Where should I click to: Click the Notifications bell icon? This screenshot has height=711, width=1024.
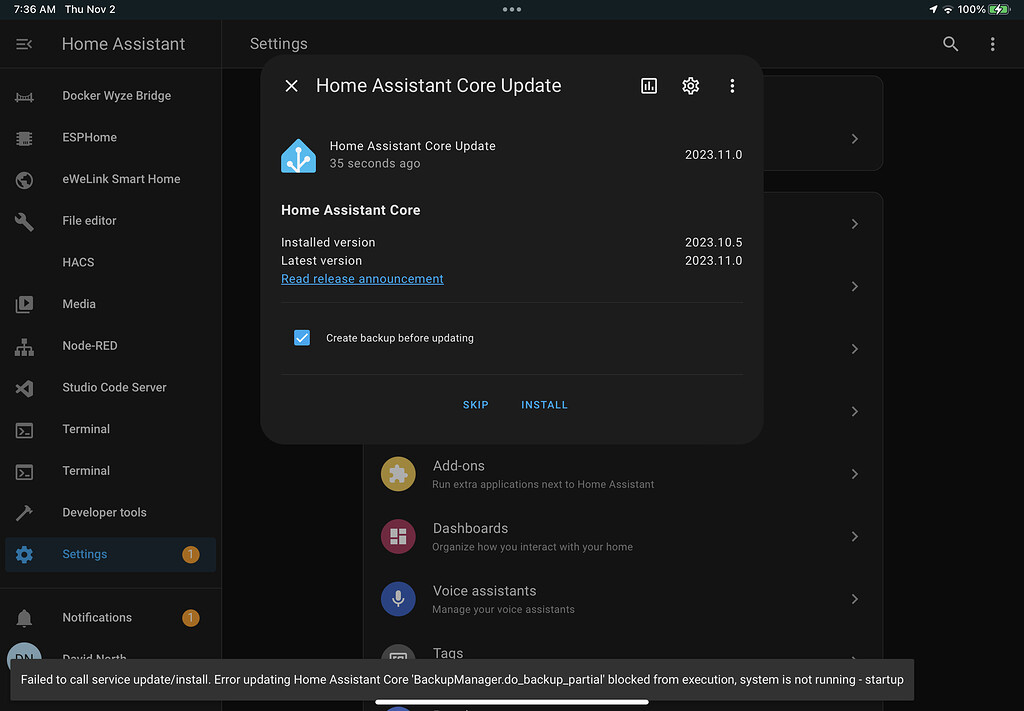click(24, 618)
